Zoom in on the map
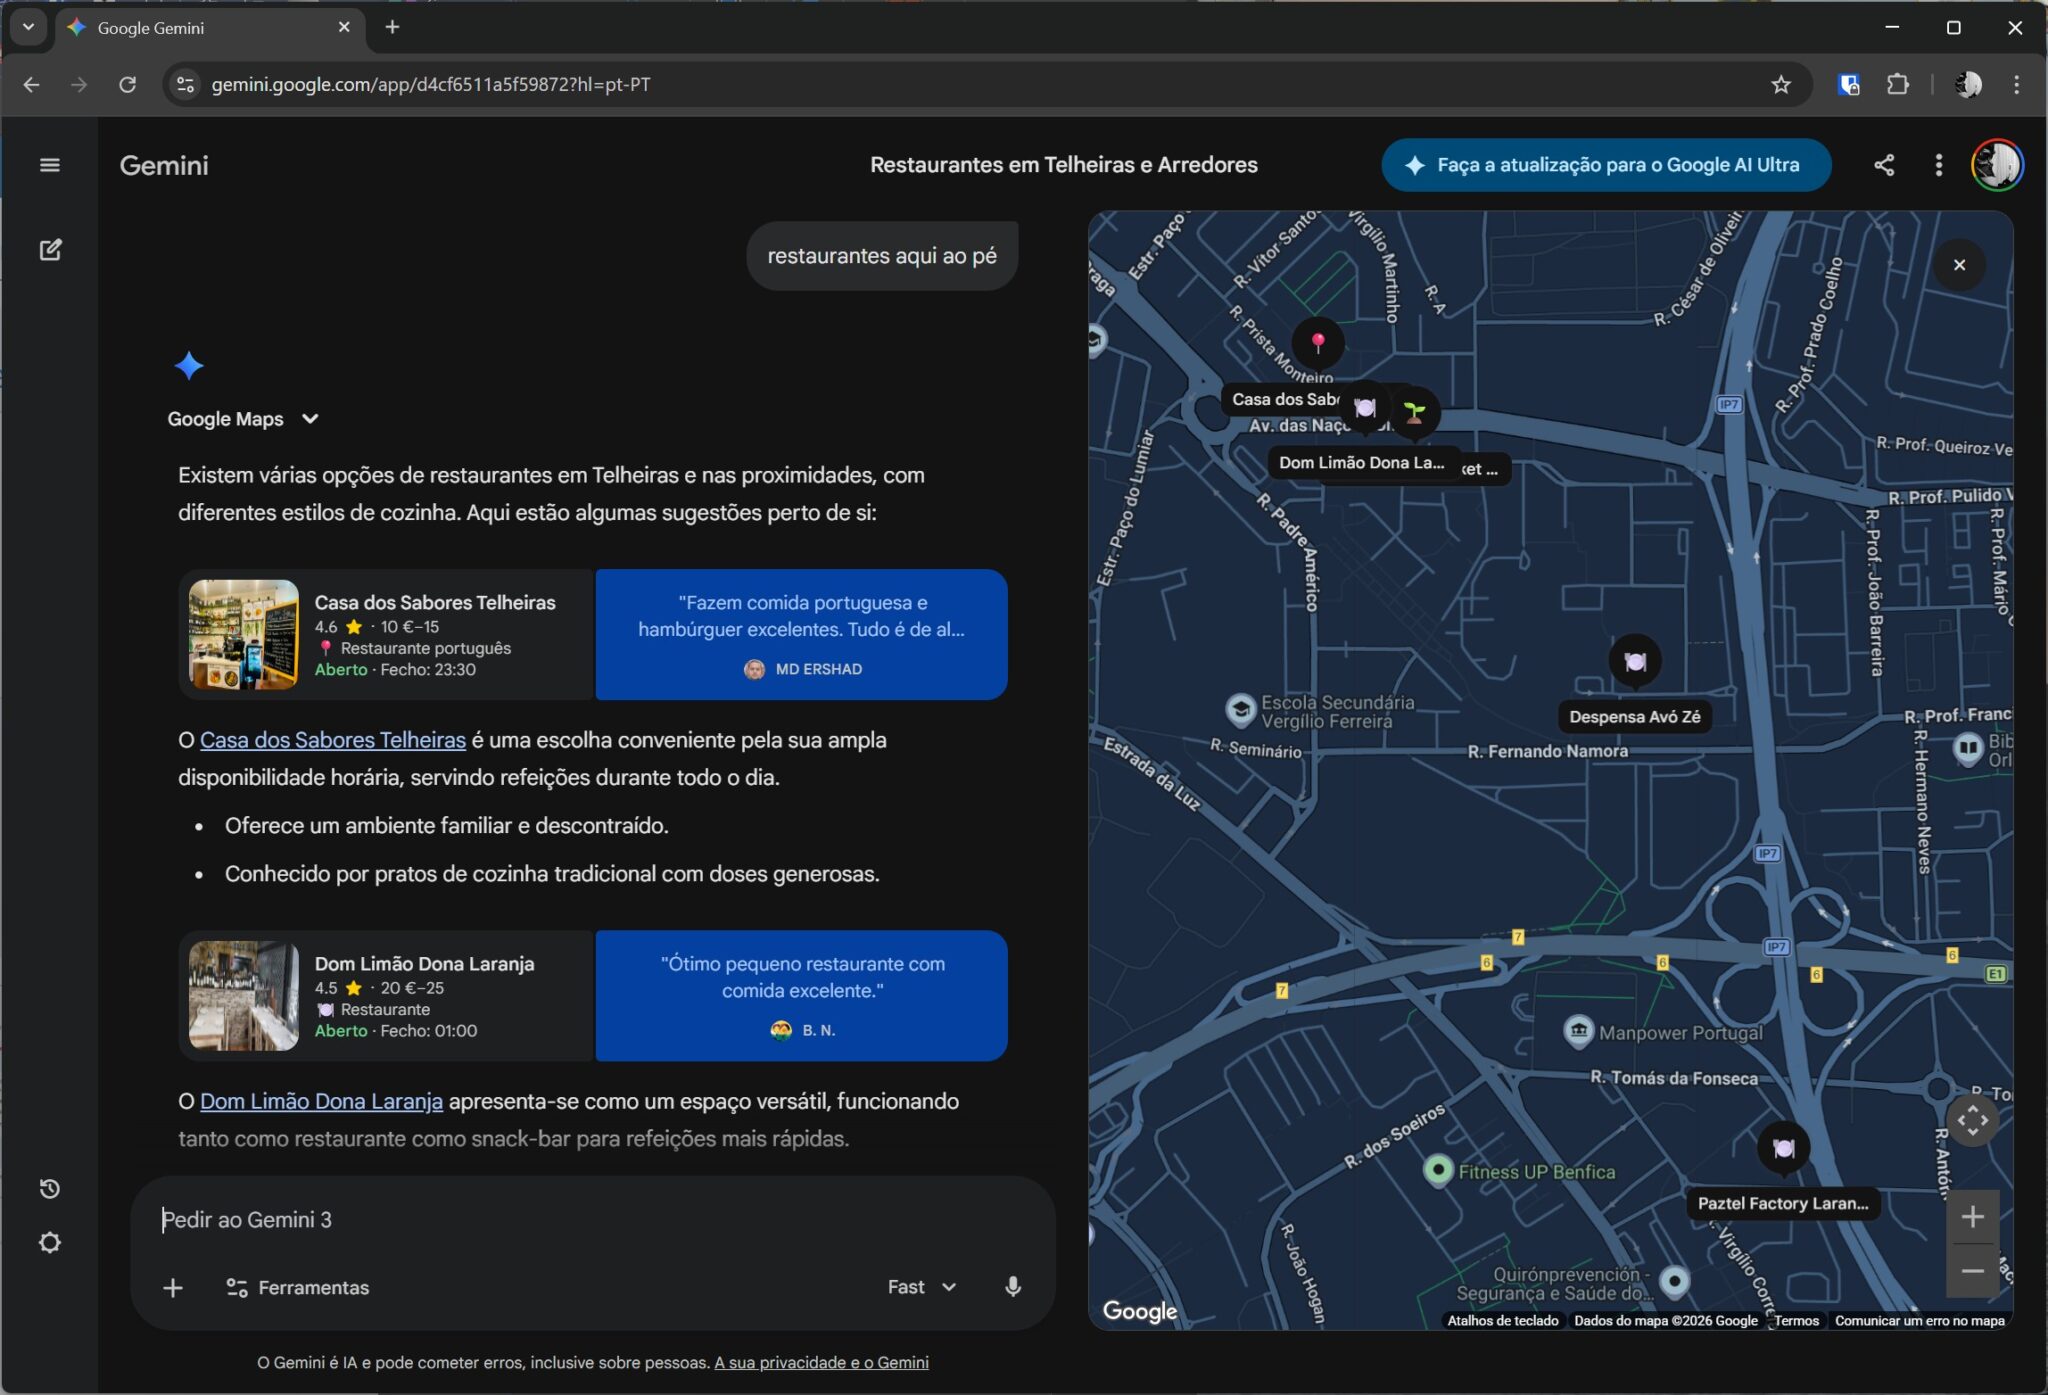Image resolution: width=2048 pixels, height=1395 pixels. coord(1972,1217)
